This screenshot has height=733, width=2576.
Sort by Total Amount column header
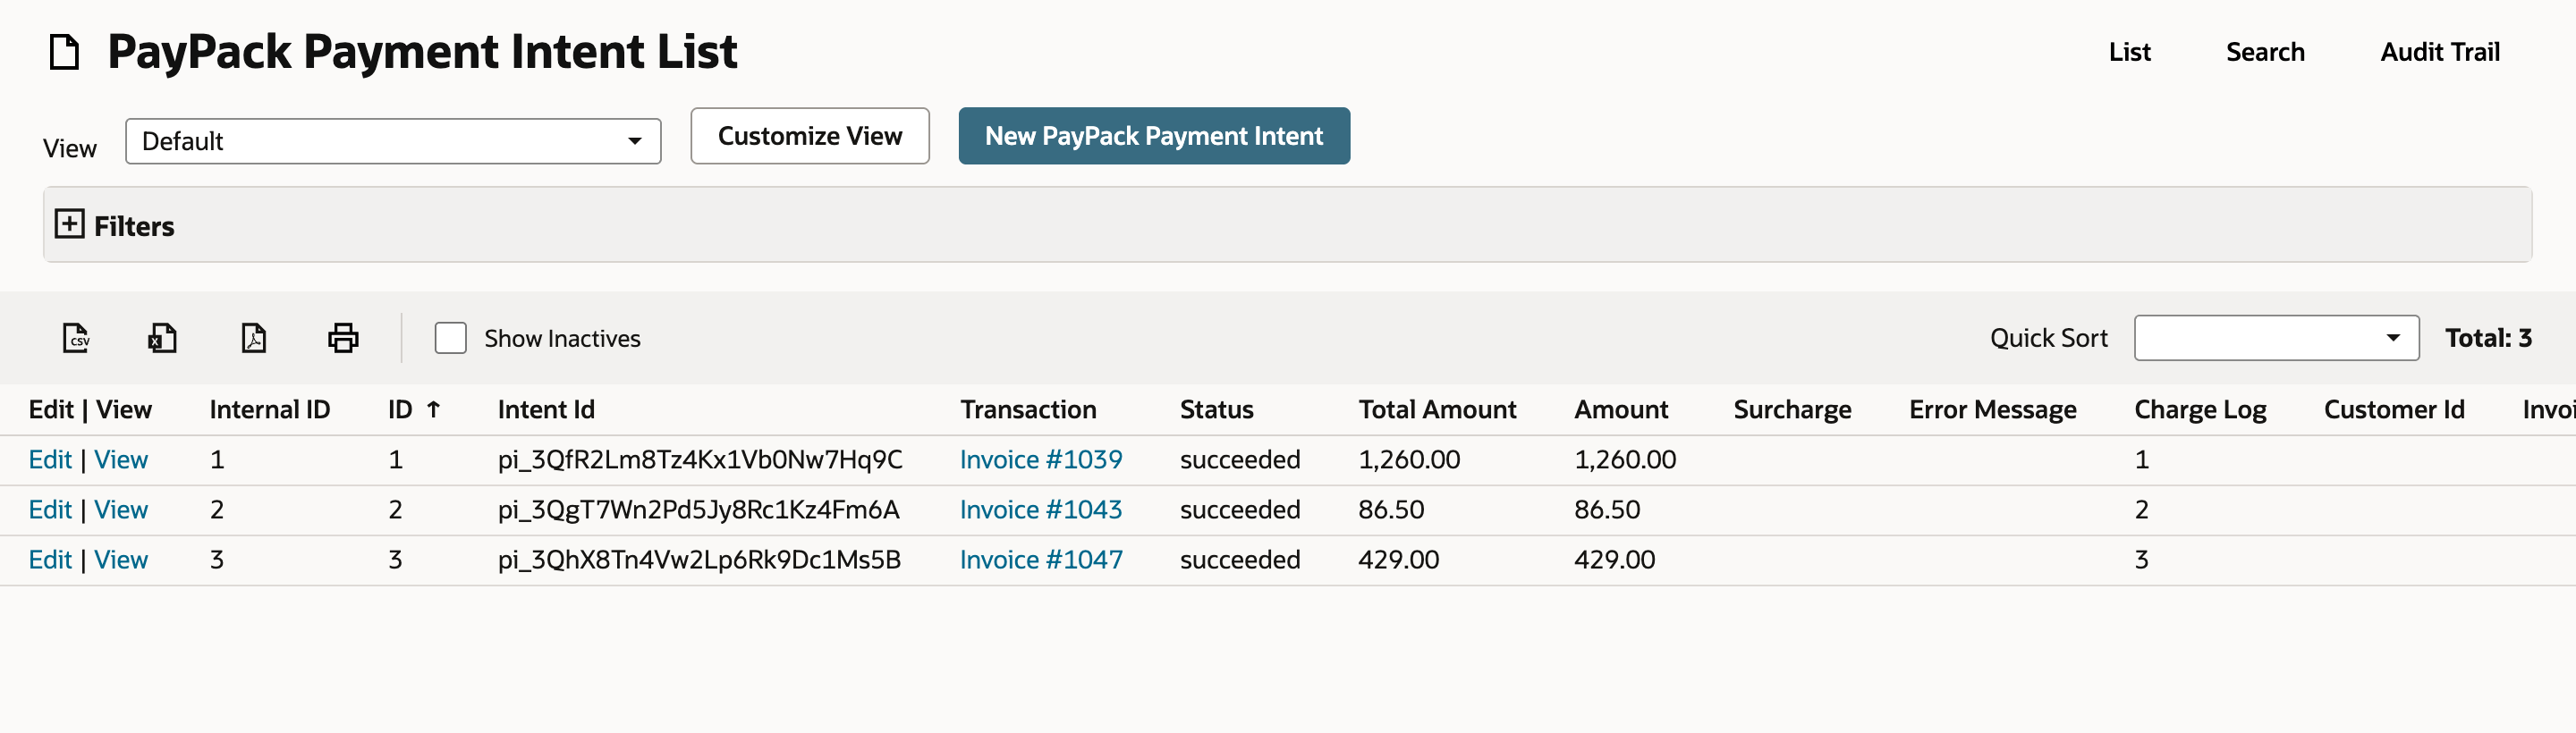point(1437,410)
